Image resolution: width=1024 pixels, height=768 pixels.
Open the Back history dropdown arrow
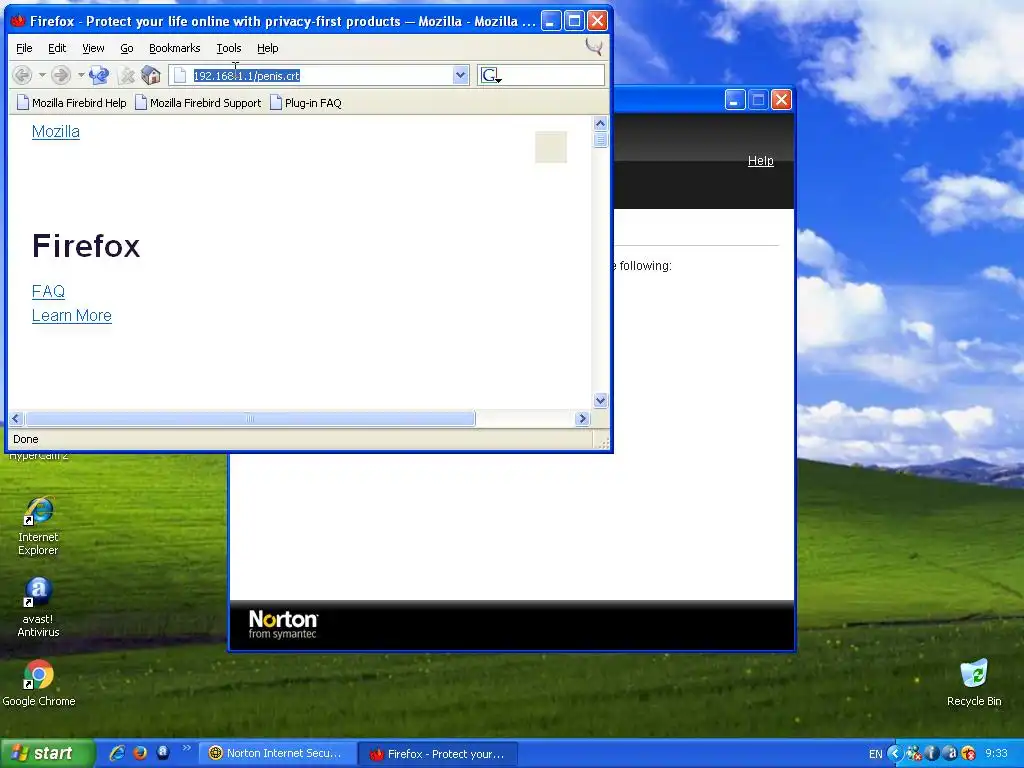click(x=42, y=75)
